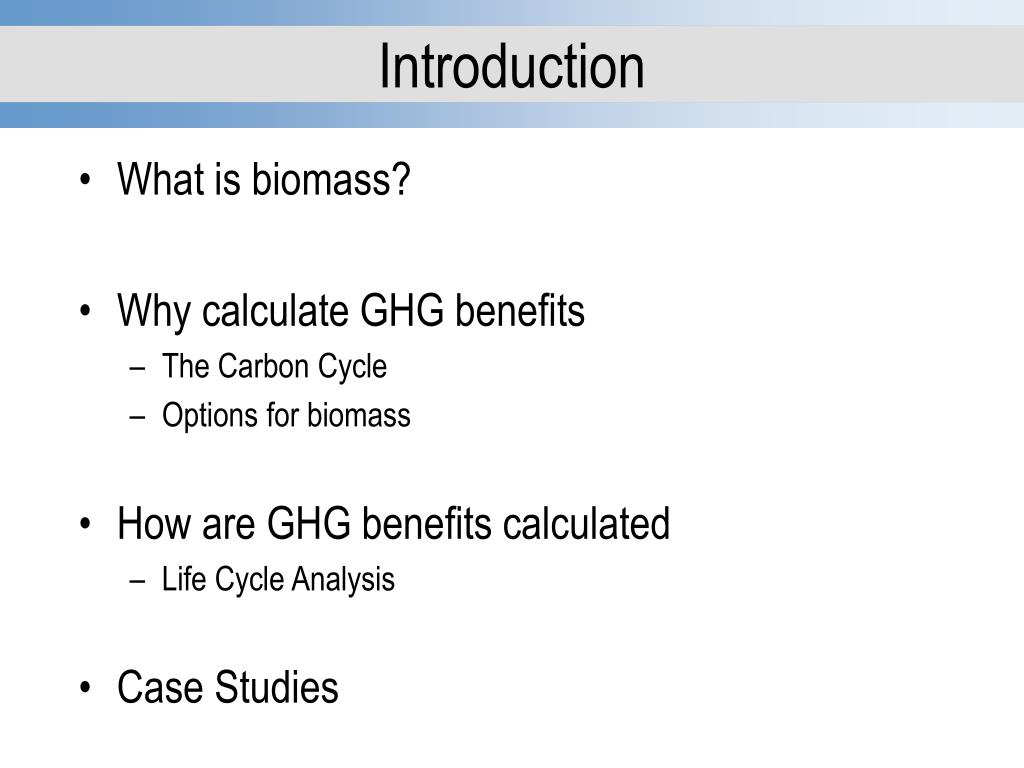Click the bullet dot before 'How are GHG'

[x=85, y=524]
